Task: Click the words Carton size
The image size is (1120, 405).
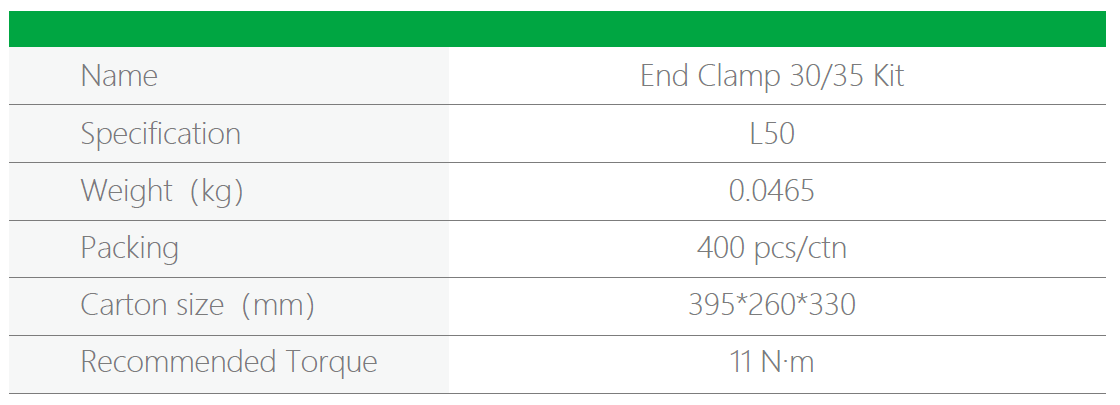Action: pos(152,305)
